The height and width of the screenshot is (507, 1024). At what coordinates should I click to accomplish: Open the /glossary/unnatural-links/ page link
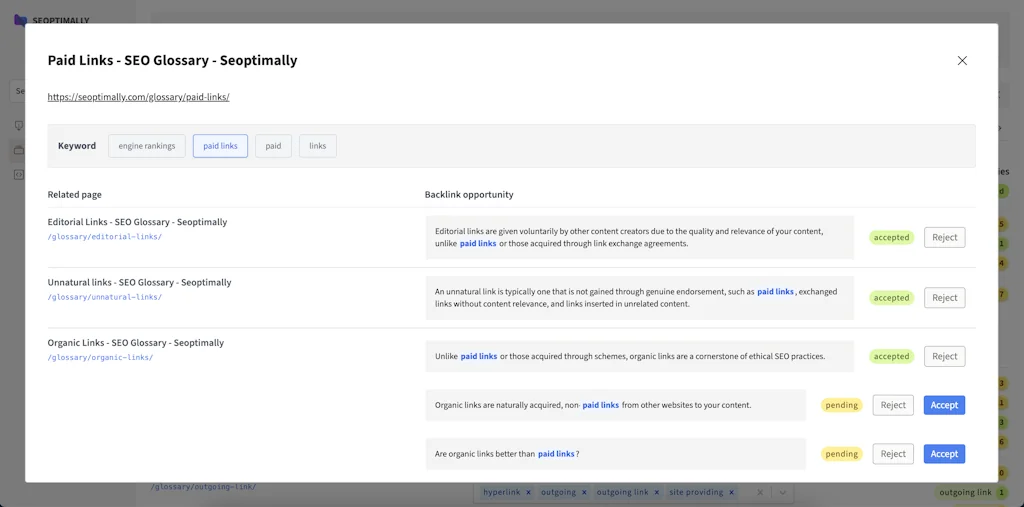104,297
